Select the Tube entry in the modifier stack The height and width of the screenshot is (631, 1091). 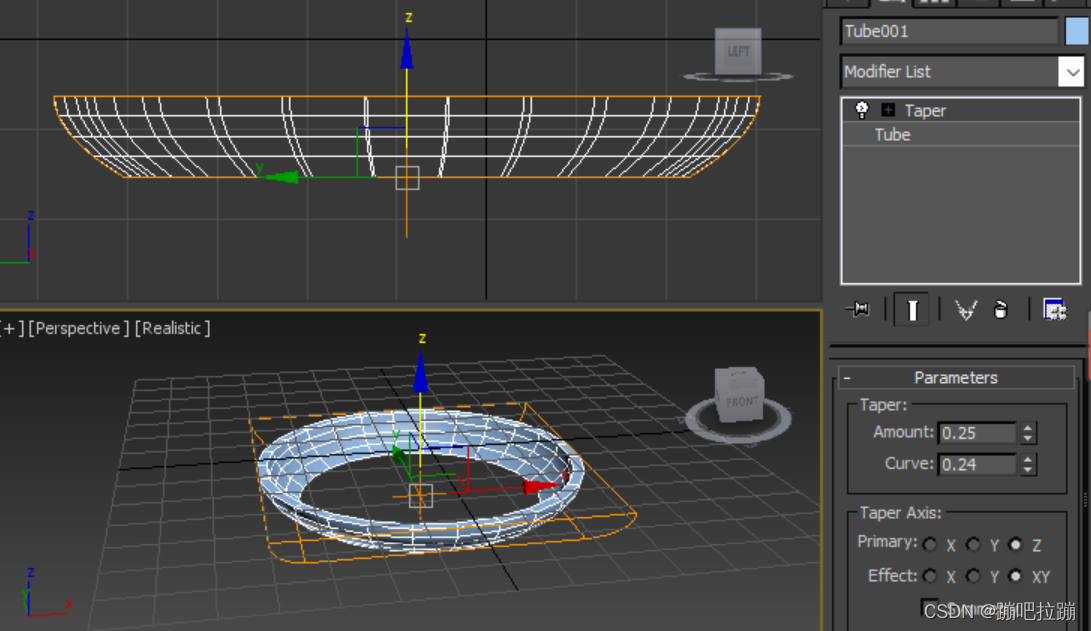point(891,135)
